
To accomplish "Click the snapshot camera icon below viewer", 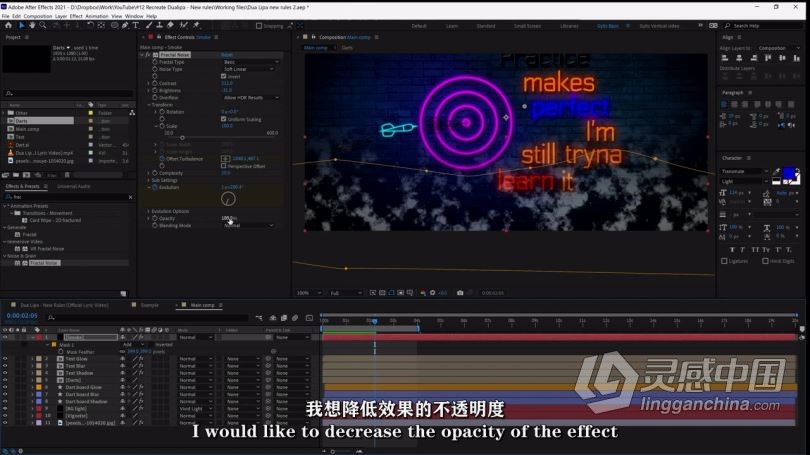I will [x=460, y=293].
